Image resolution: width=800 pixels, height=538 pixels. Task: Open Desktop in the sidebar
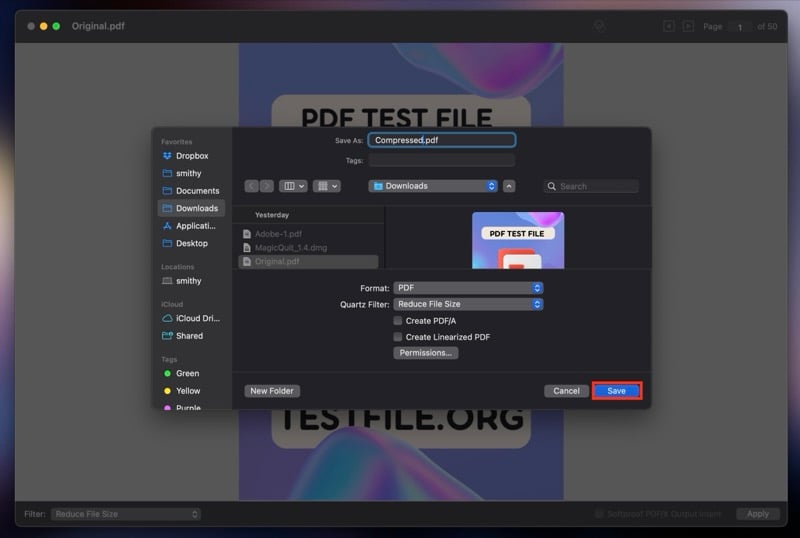191,243
